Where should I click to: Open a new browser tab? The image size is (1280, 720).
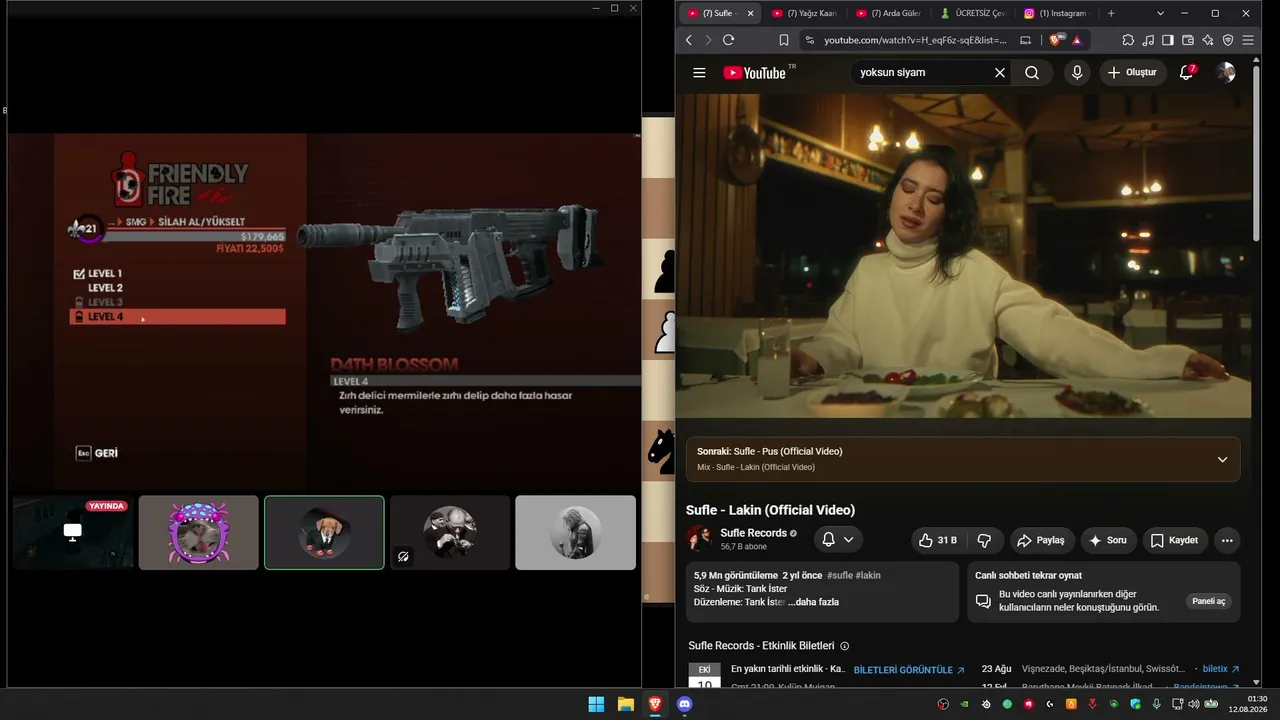tap(1111, 13)
